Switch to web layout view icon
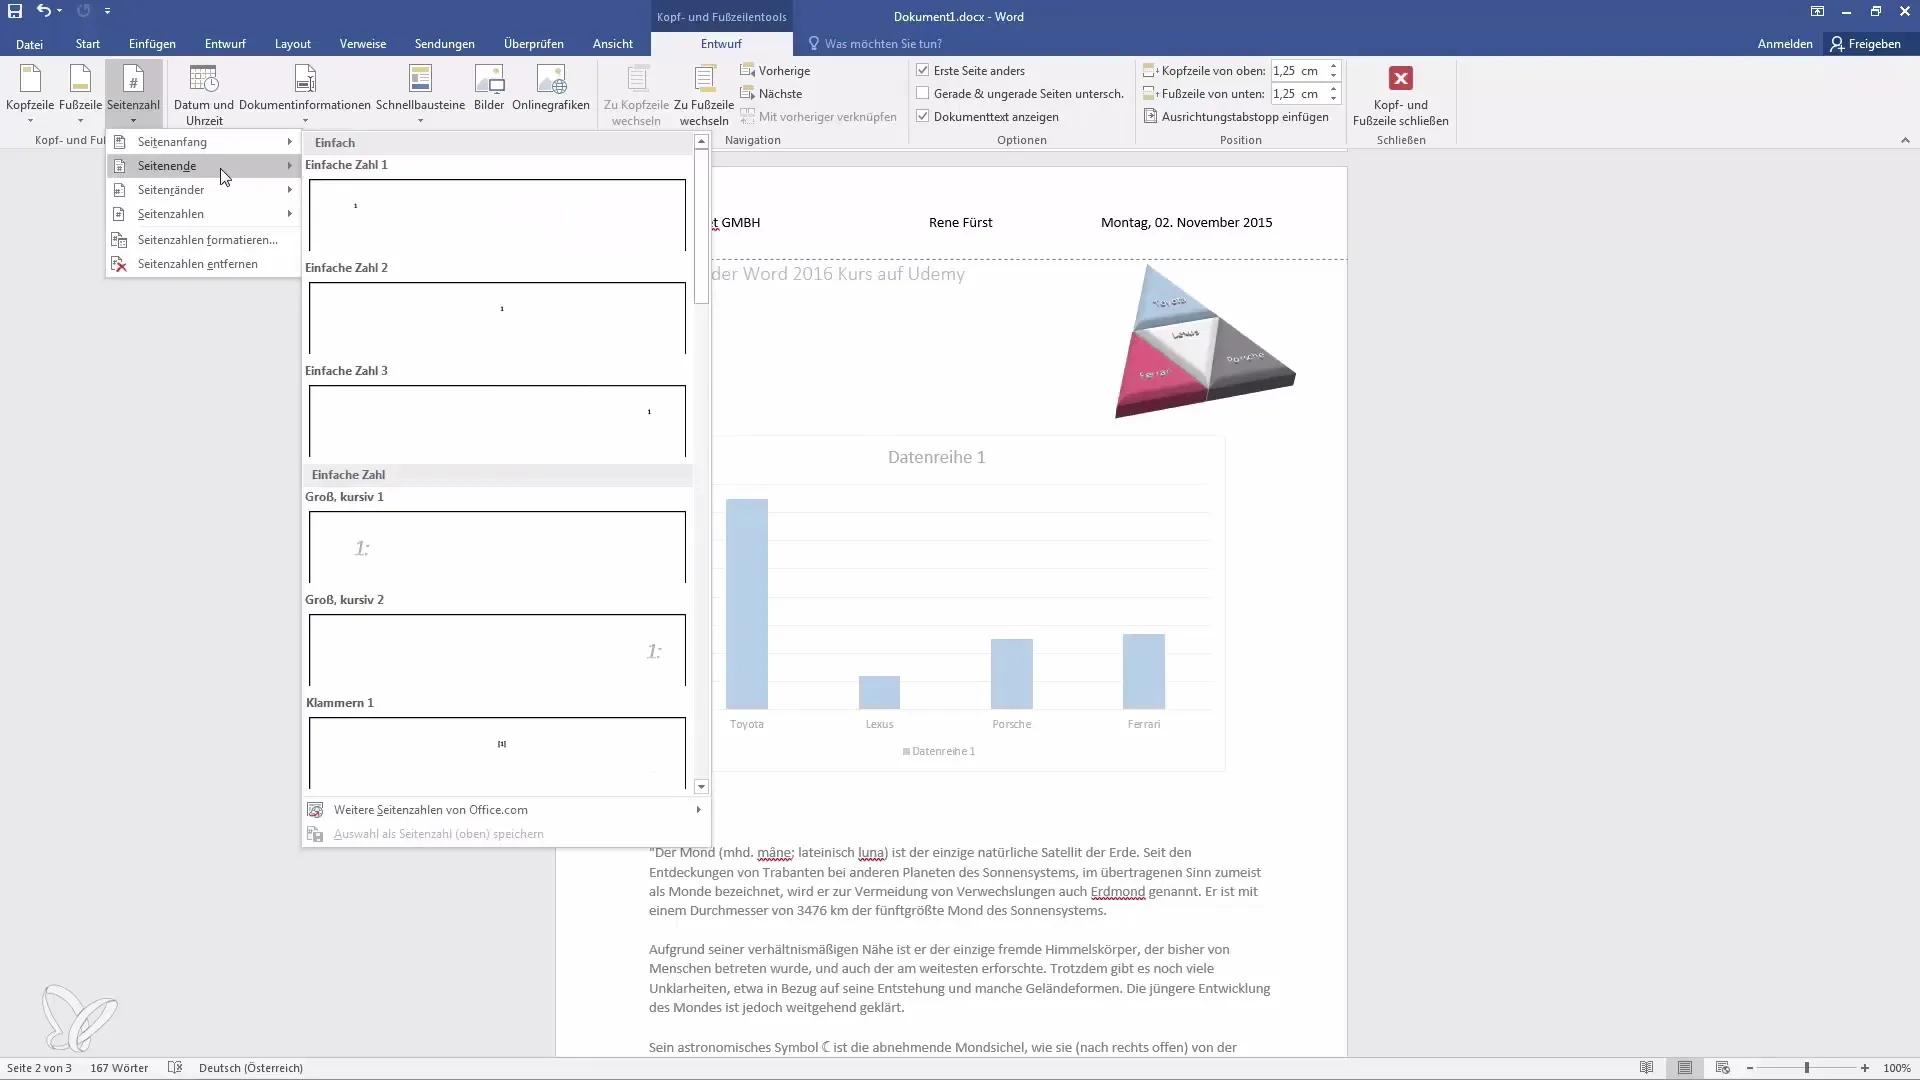The height and width of the screenshot is (1080, 1920). (x=1722, y=1068)
